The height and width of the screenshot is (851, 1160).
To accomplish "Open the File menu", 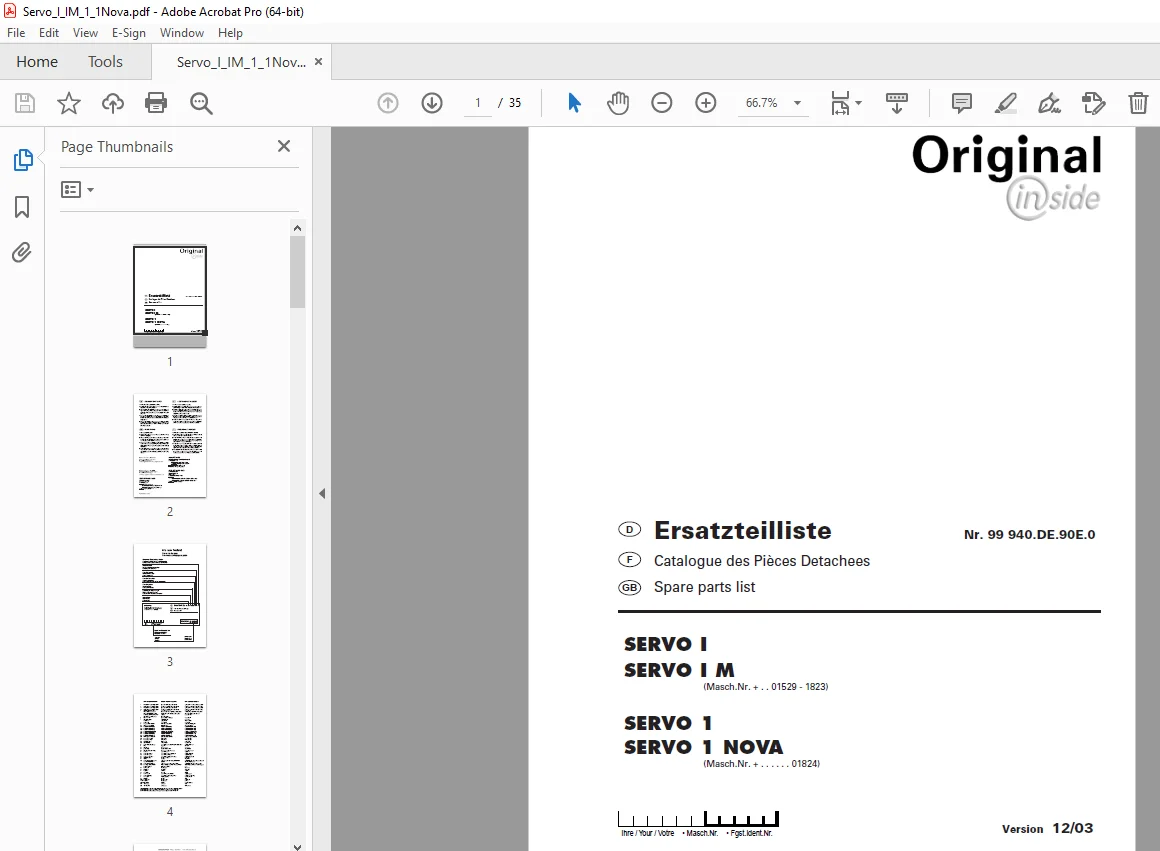I will tap(16, 33).
